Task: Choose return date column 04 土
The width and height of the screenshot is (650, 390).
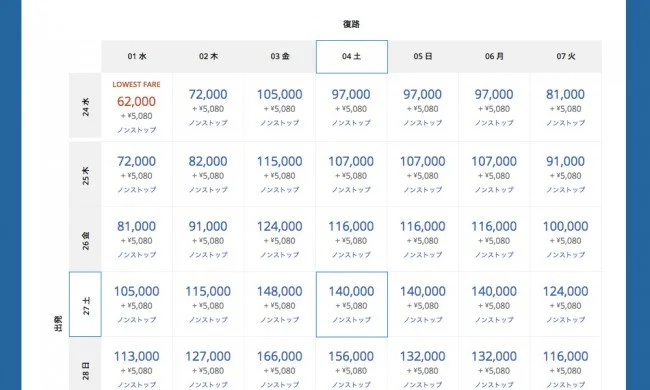Action: click(352, 57)
